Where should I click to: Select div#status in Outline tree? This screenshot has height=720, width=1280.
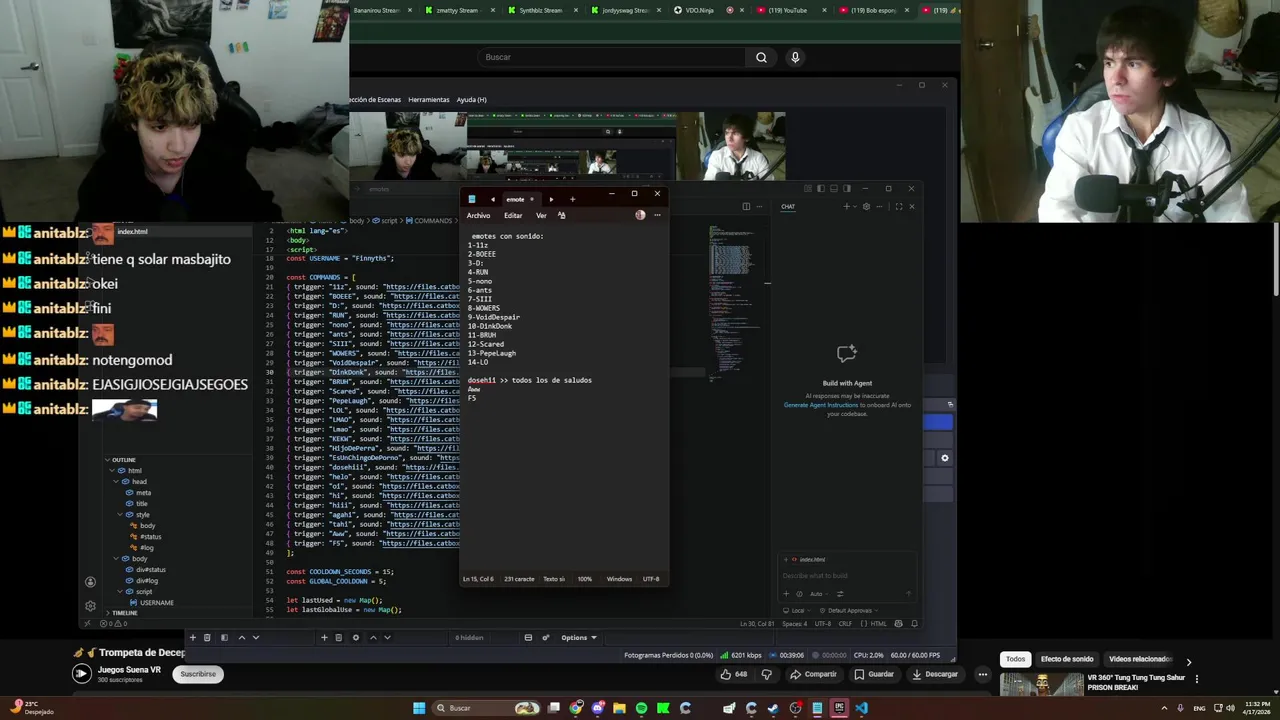150,569
